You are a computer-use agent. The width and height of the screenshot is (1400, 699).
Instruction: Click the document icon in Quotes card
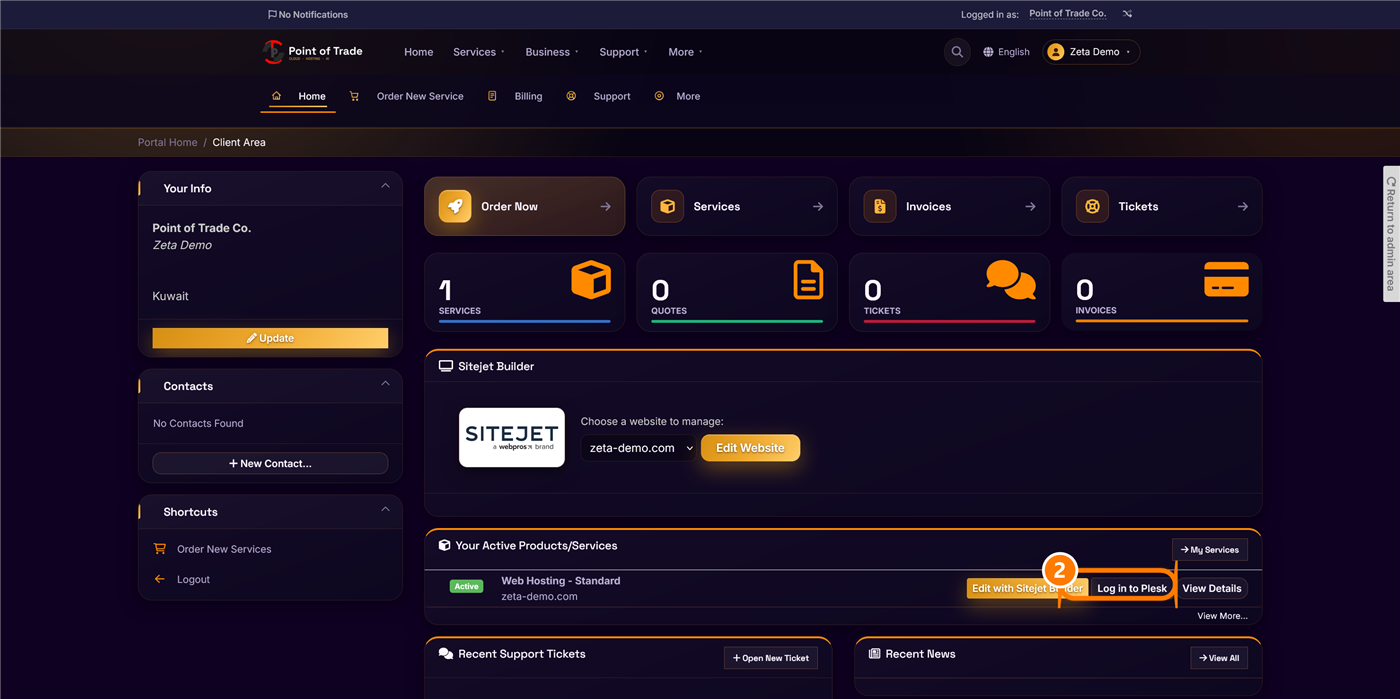[x=808, y=280]
